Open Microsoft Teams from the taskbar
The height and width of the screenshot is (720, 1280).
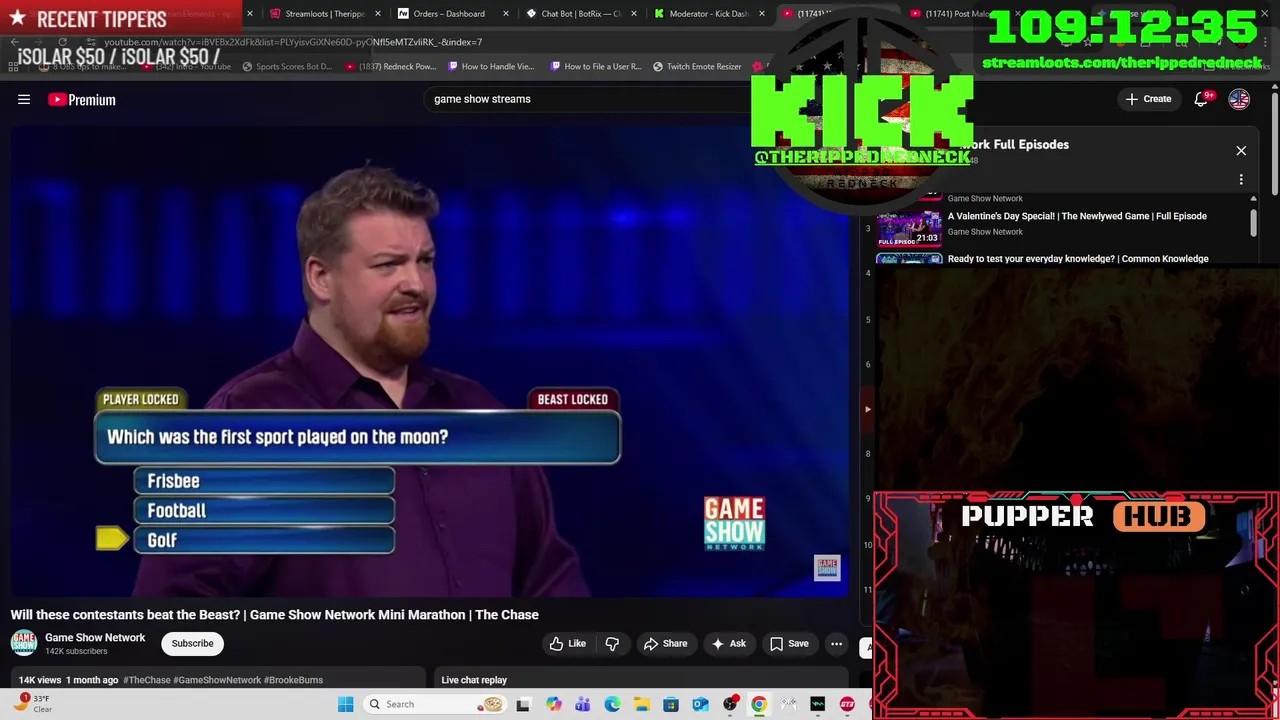pyautogui.click(x=582, y=704)
